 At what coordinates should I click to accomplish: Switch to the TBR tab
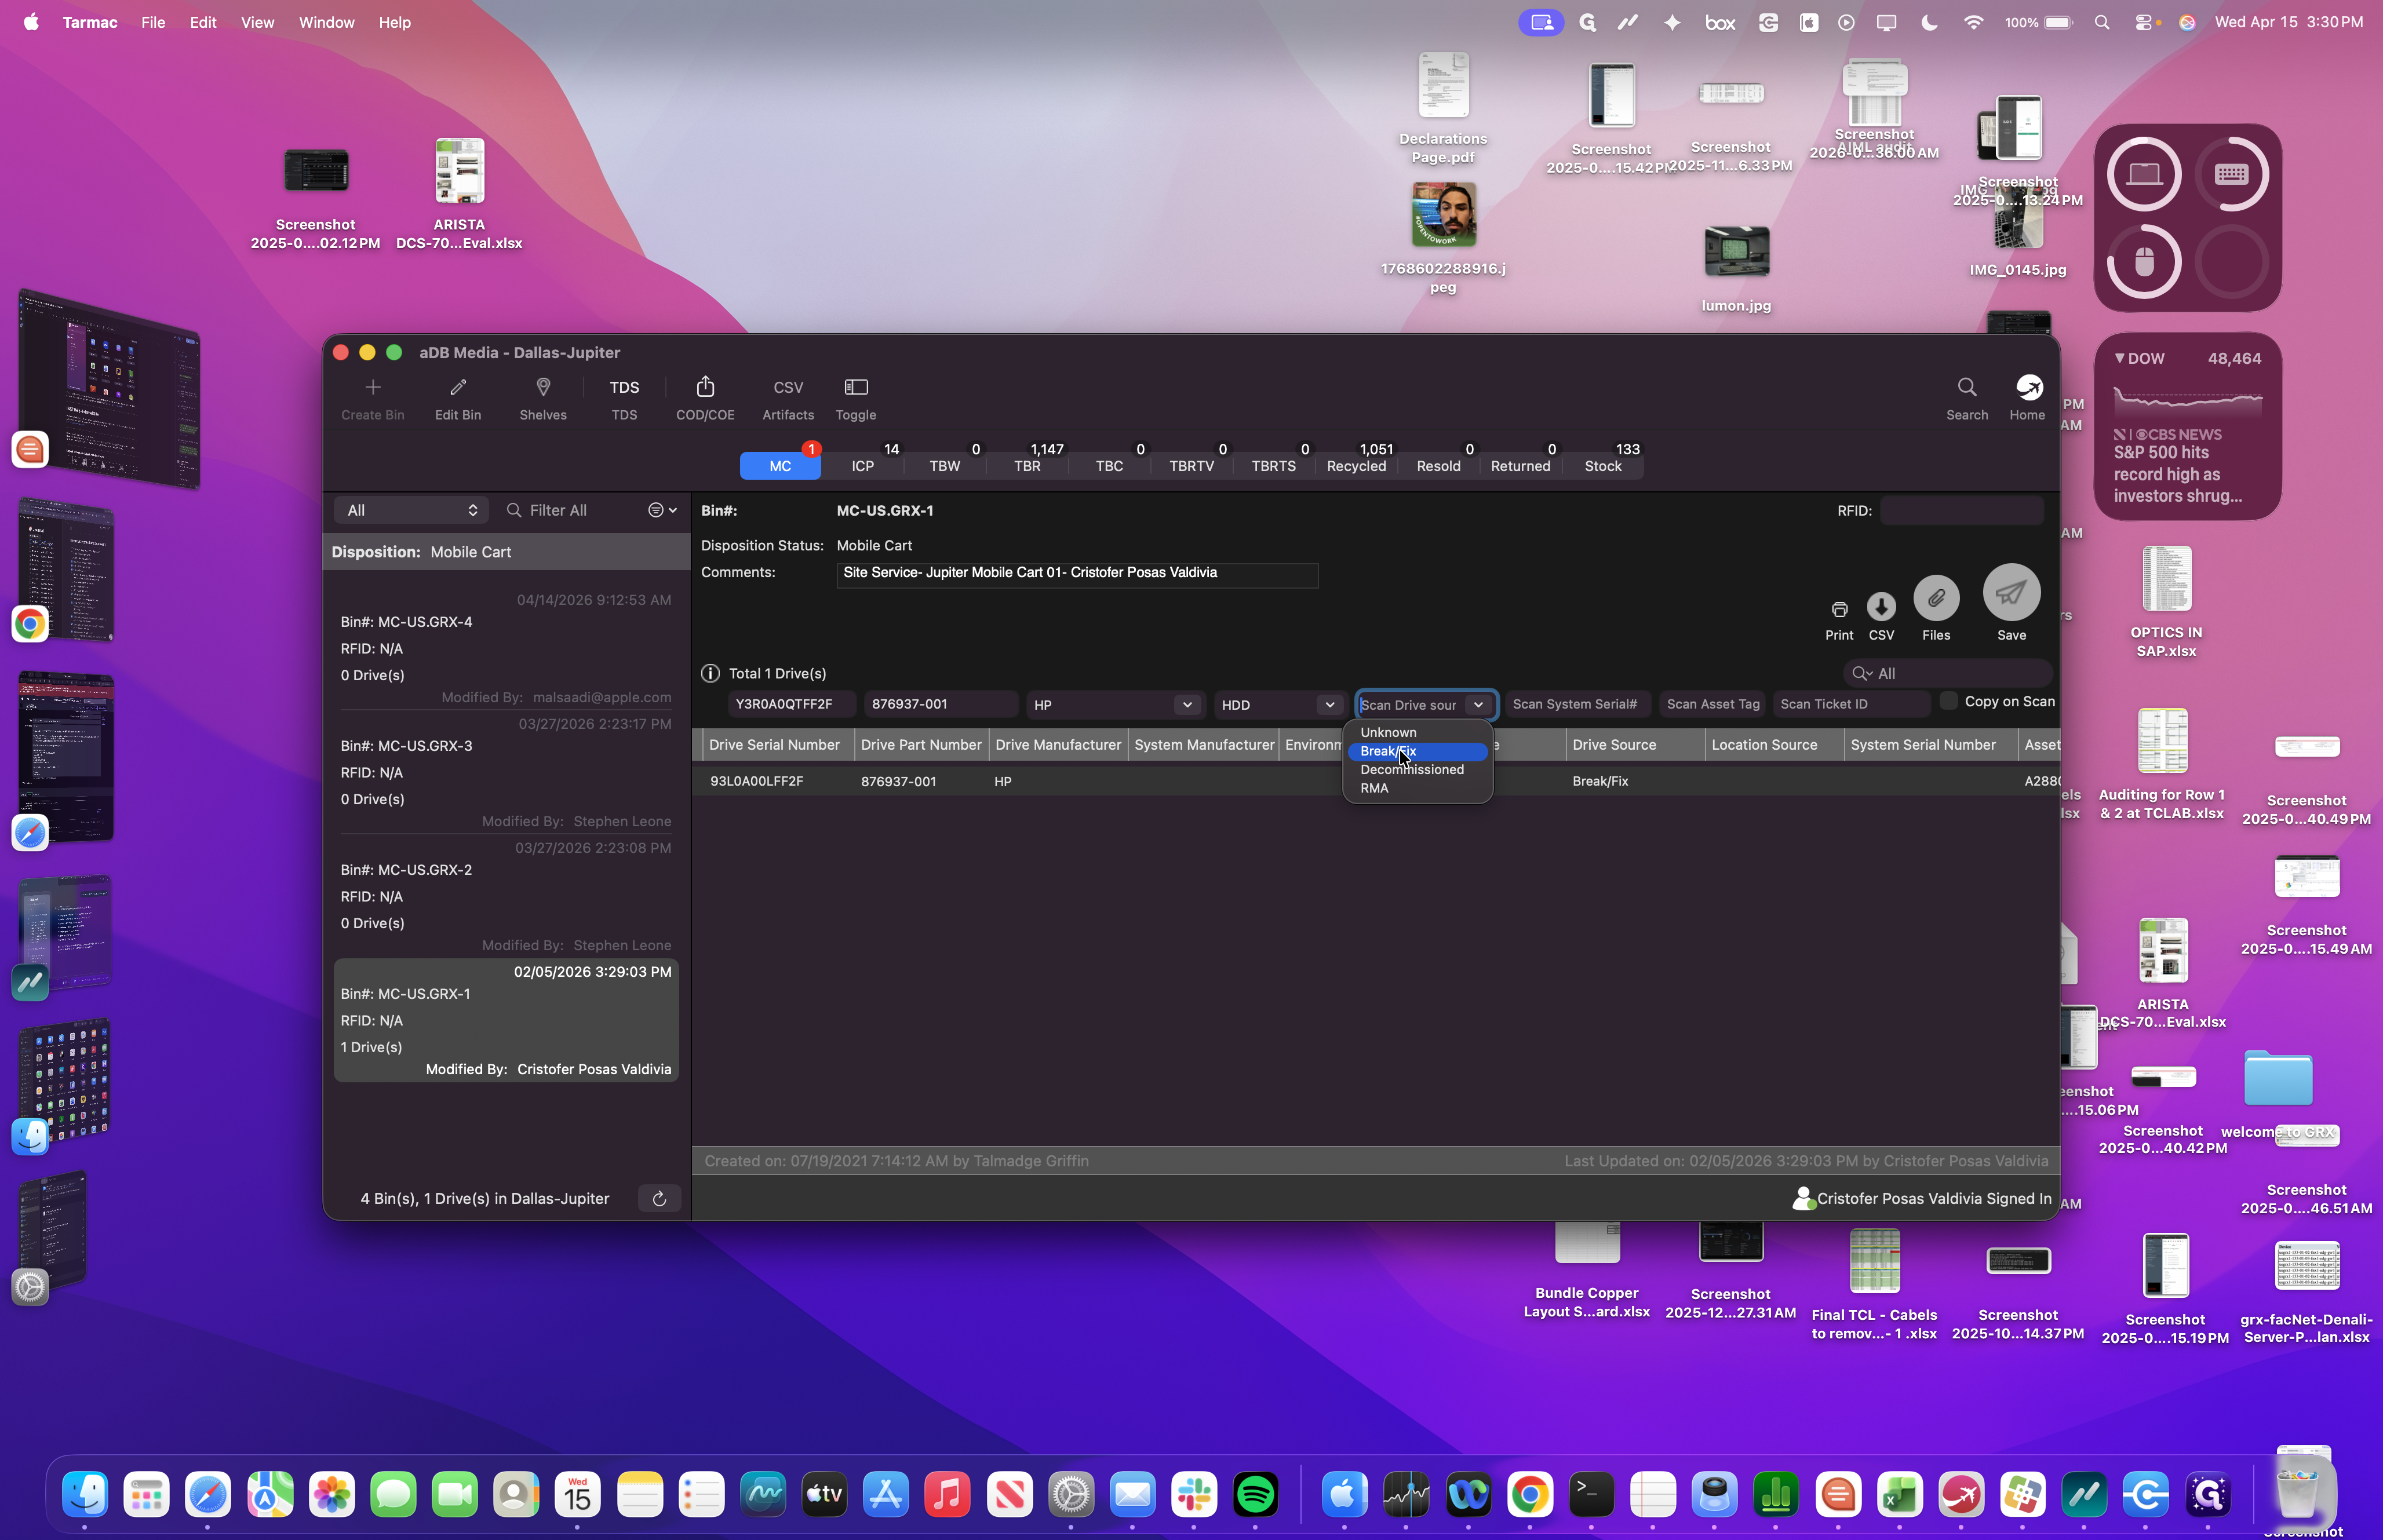[1026, 466]
